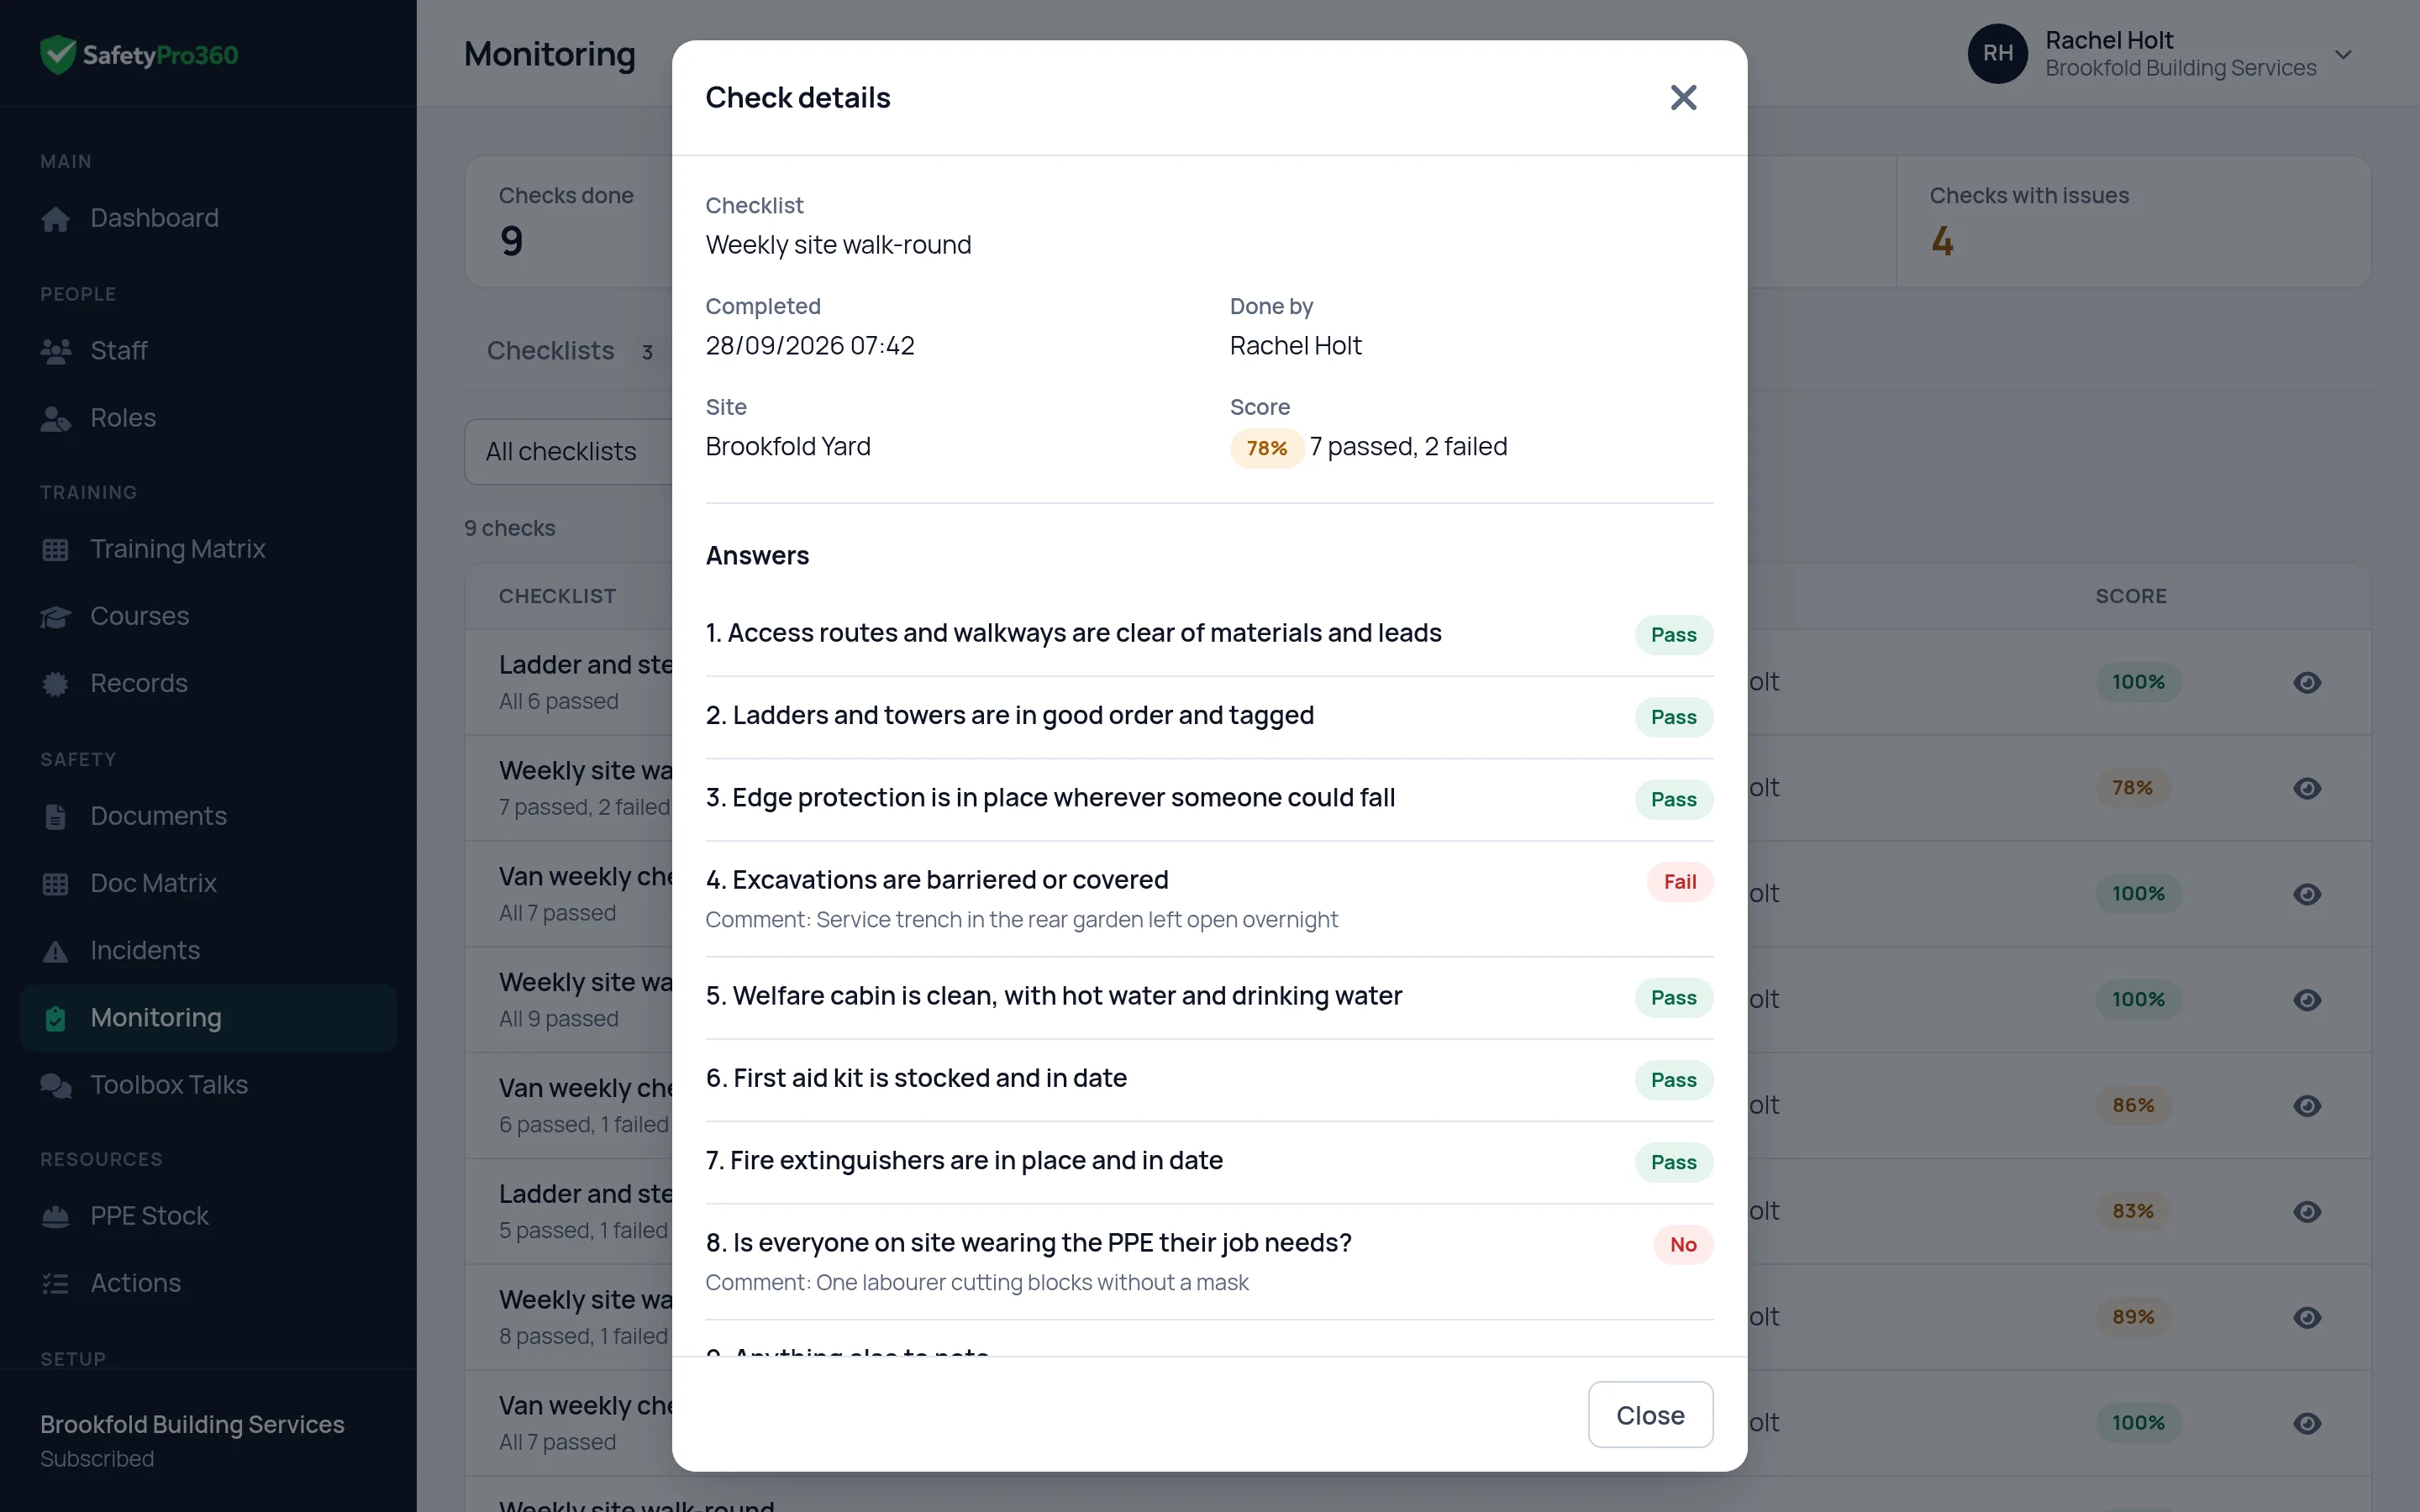2420x1512 pixels.
Task: Click the Dashboard home icon
Action: [x=55, y=218]
